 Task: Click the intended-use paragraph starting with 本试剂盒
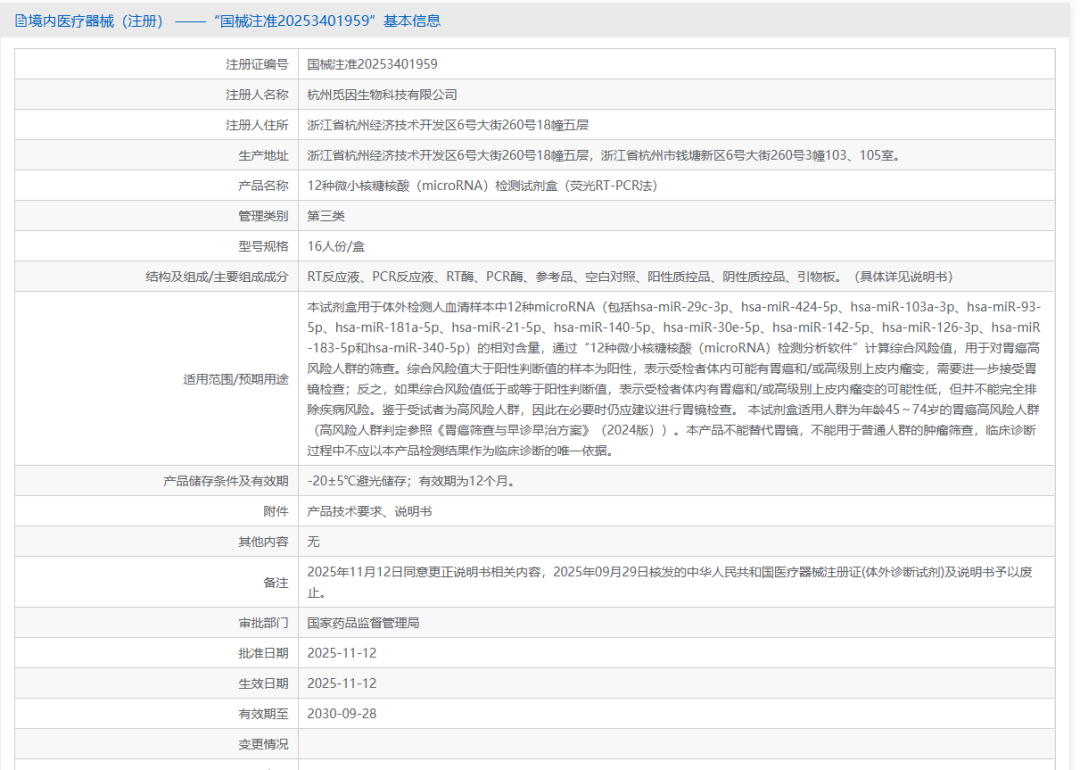click(x=672, y=379)
